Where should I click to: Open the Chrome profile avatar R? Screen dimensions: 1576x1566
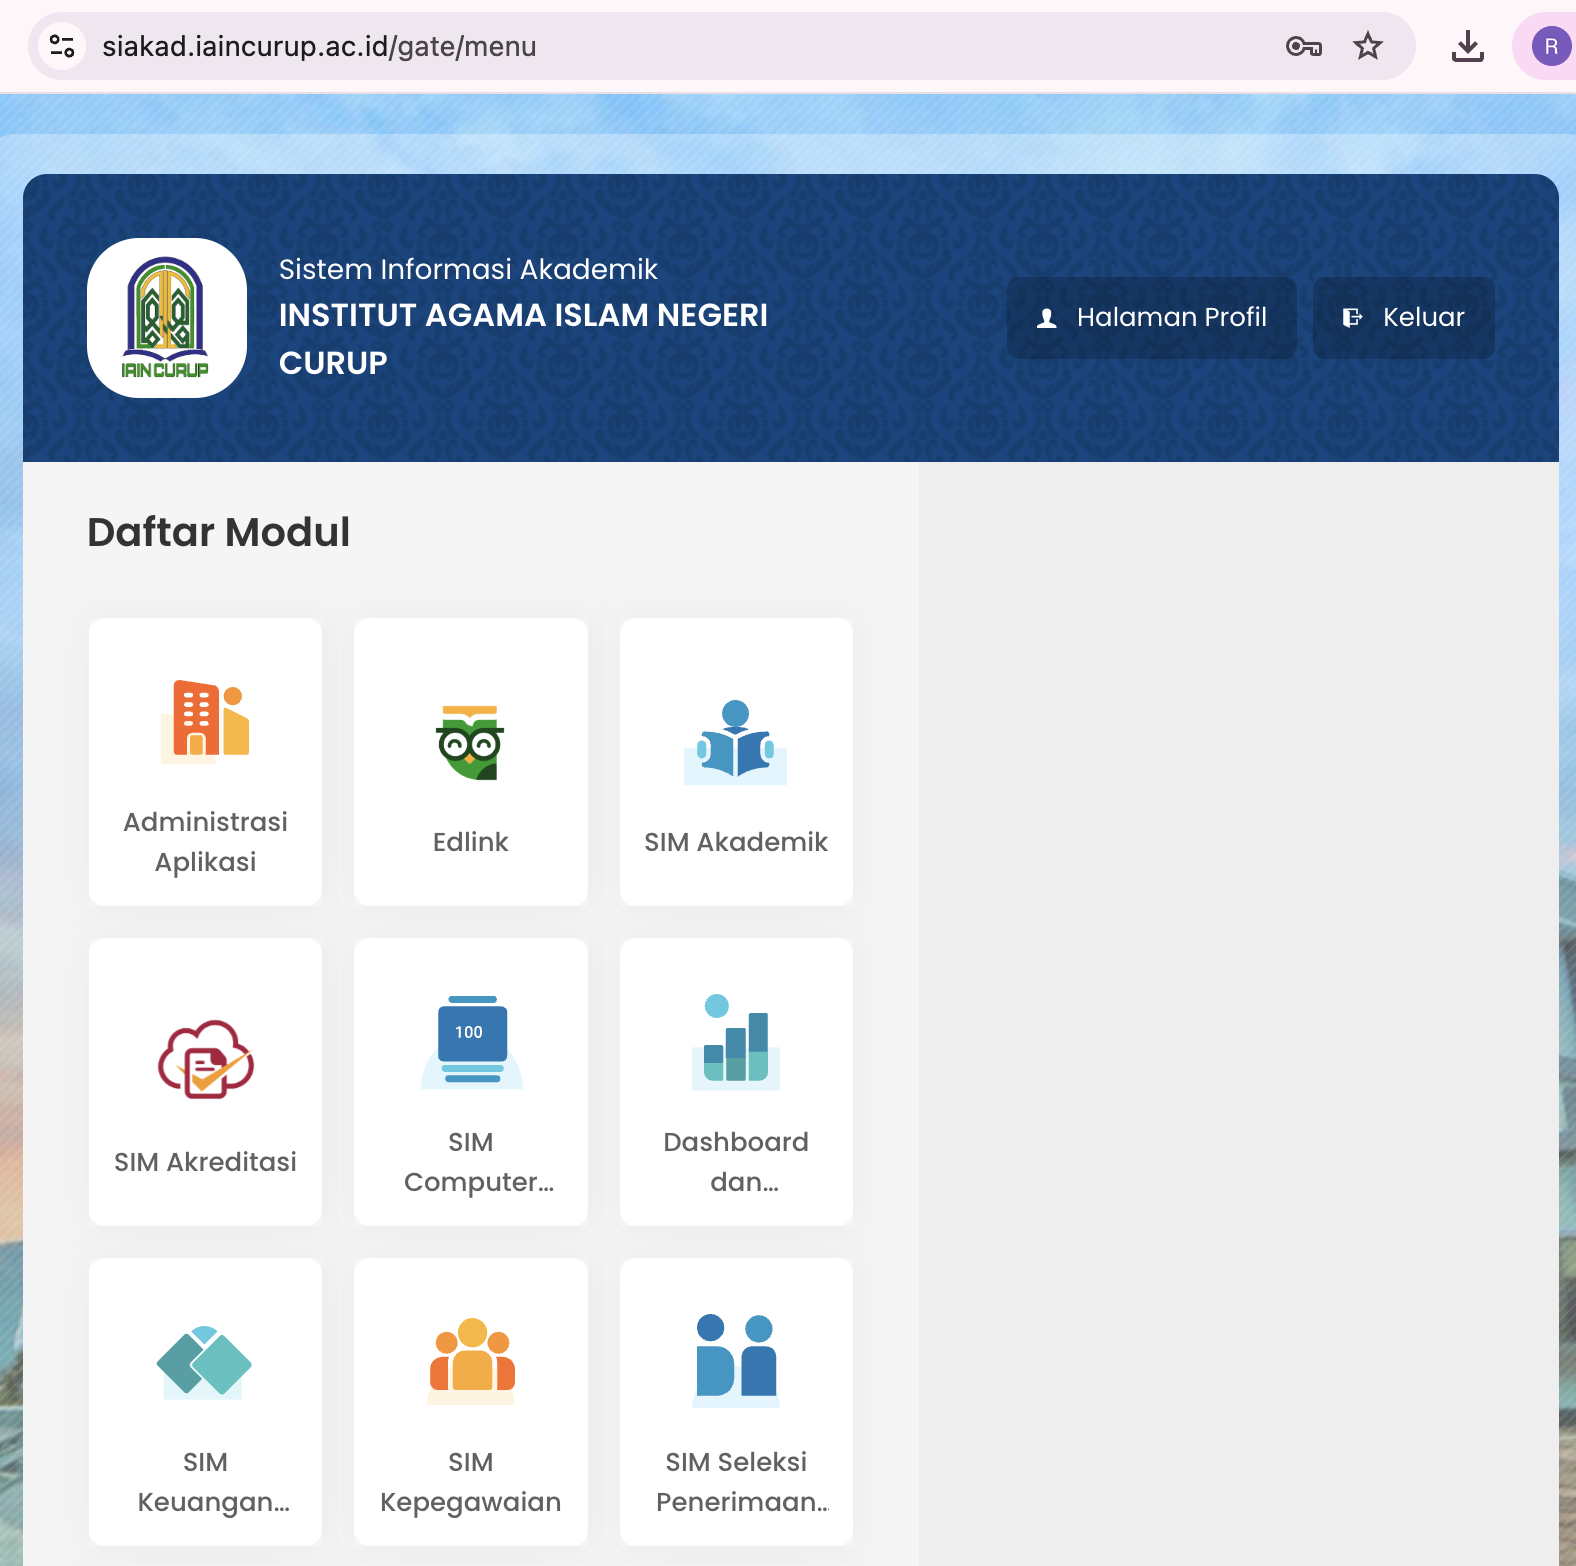(1551, 46)
